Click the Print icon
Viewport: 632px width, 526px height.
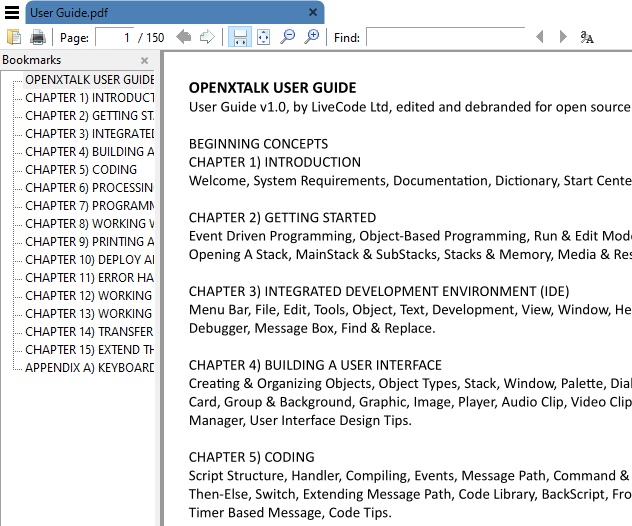coord(38,37)
